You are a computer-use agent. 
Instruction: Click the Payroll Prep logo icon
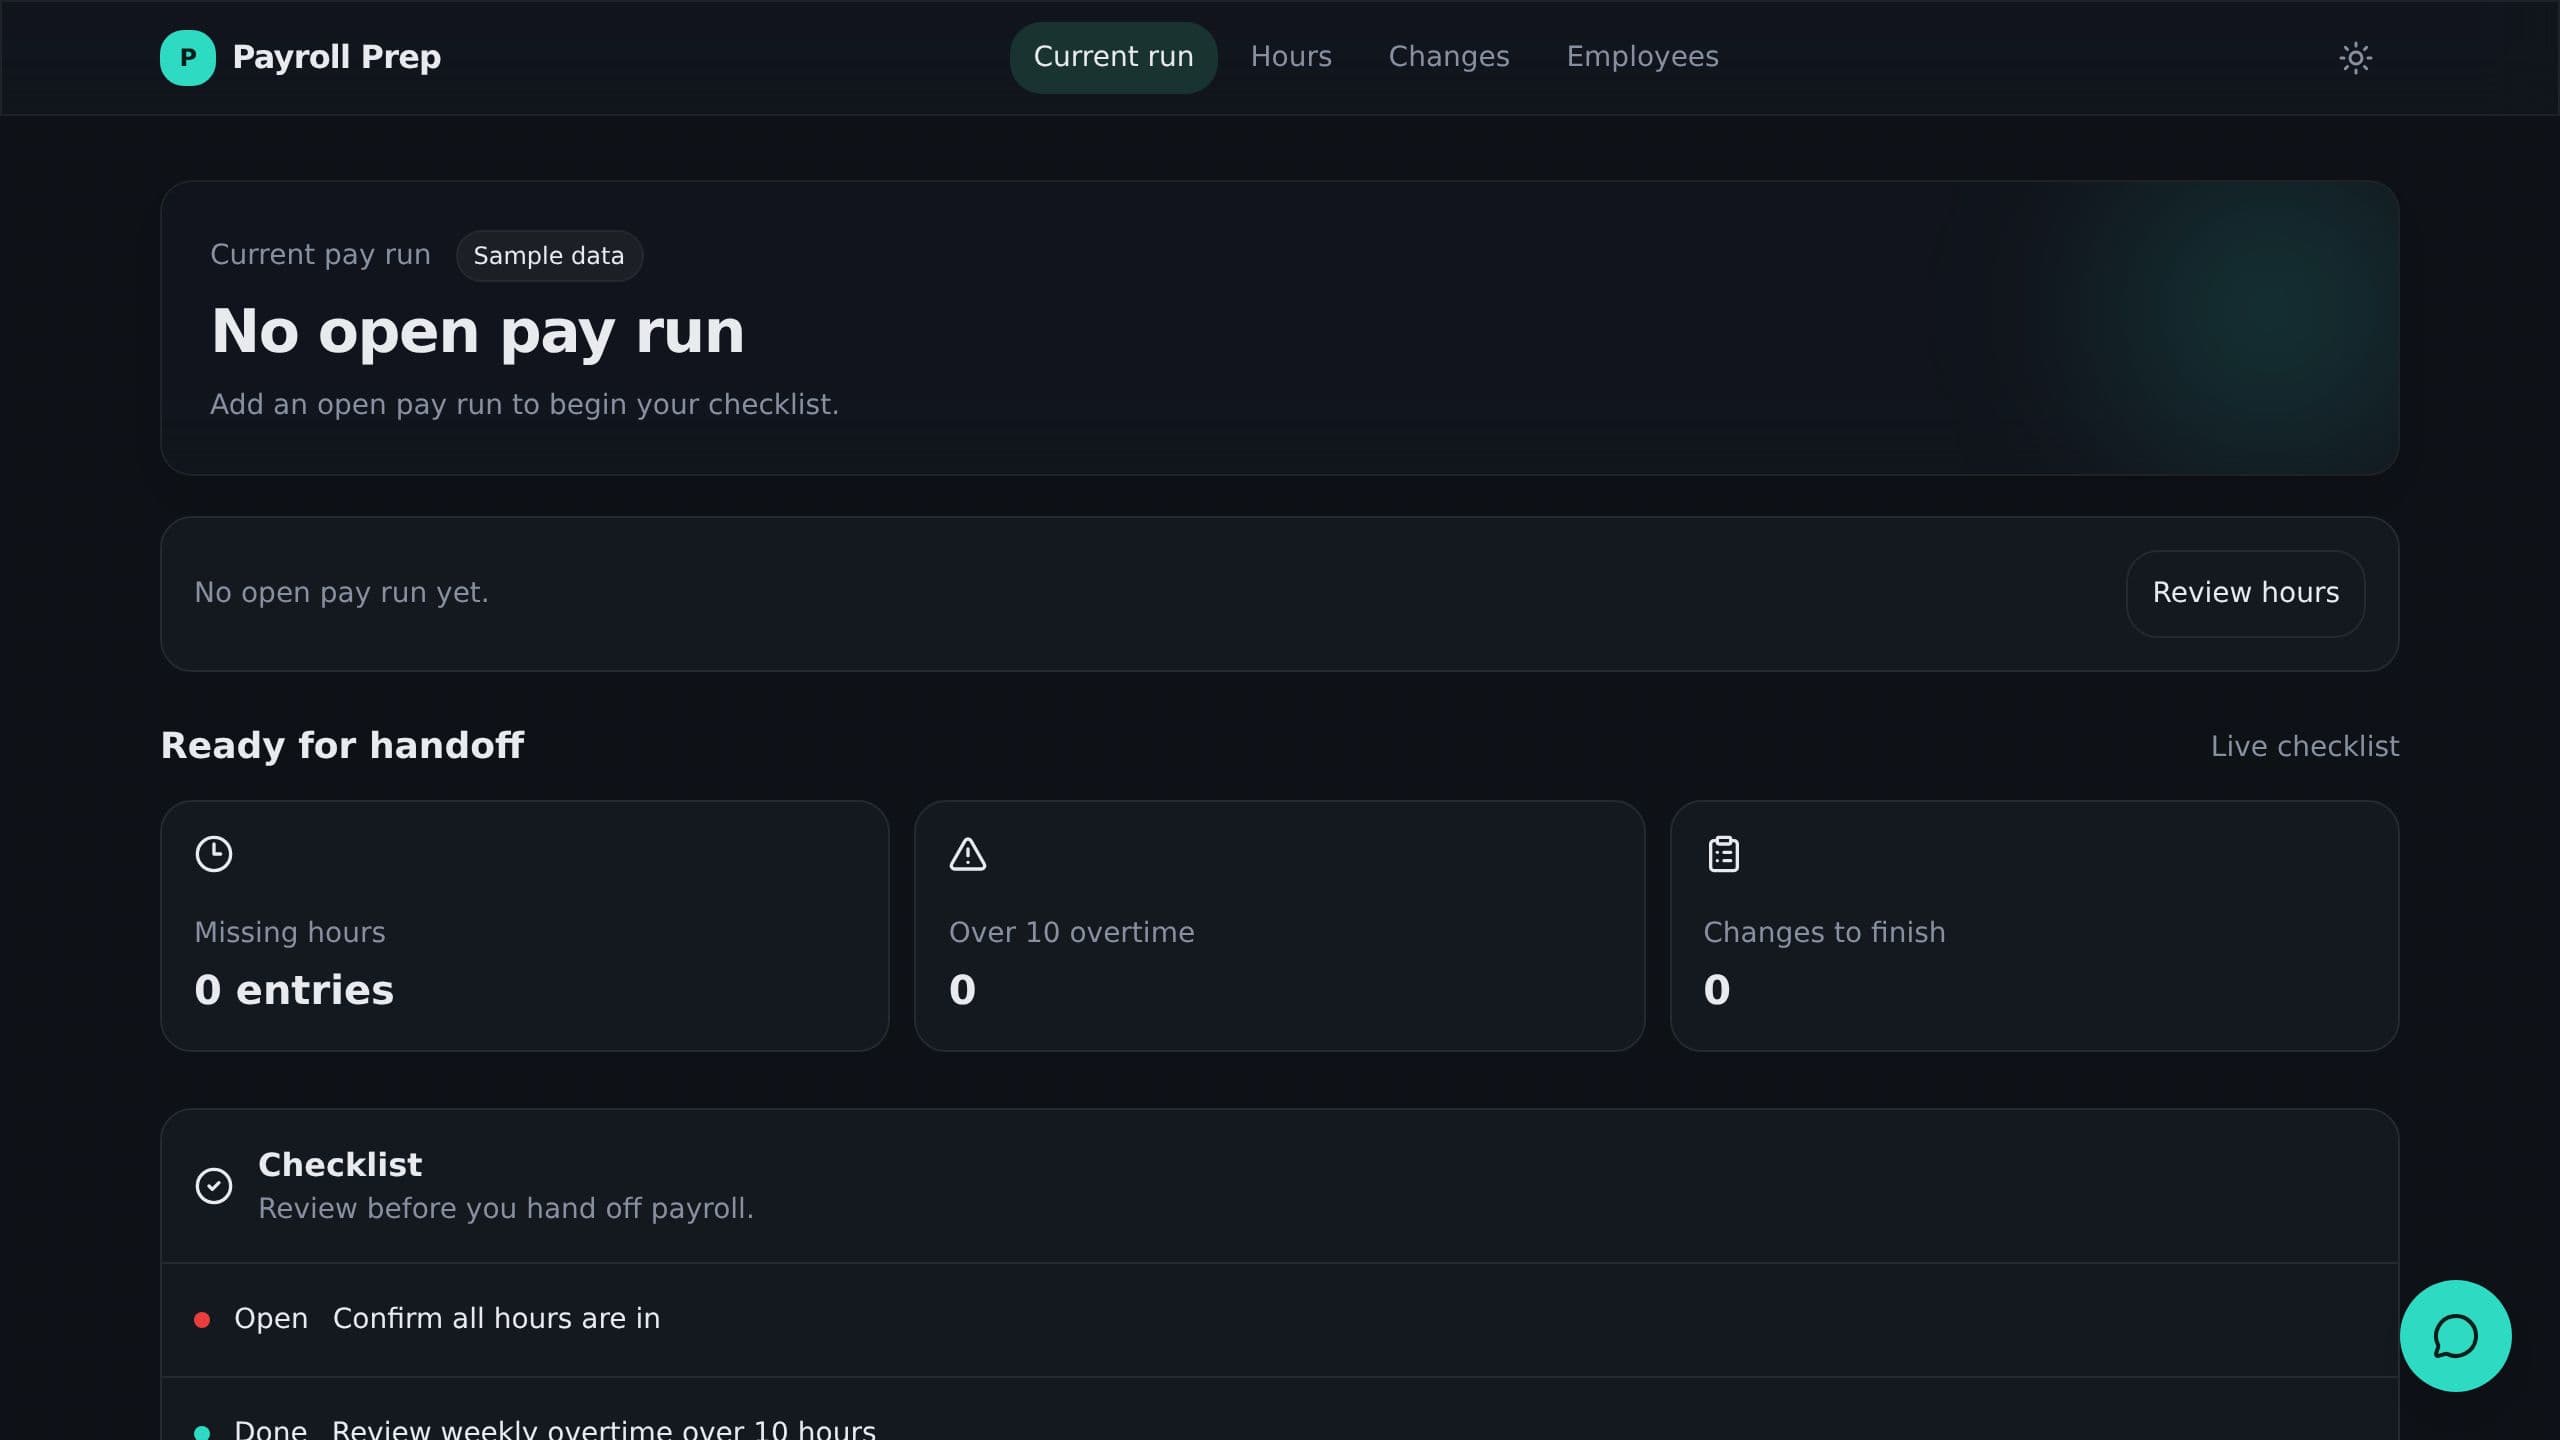pyautogui.click(x=188, y=57)
